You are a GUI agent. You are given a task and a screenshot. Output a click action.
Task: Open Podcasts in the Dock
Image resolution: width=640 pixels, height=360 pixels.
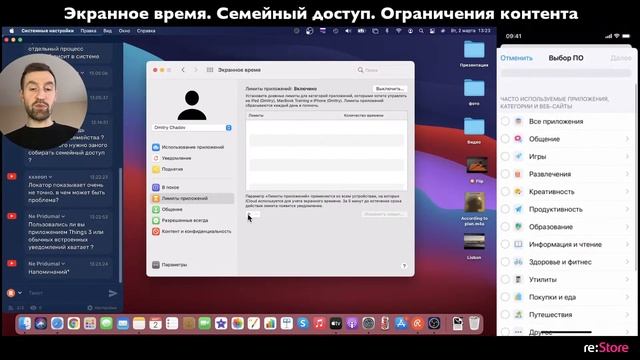[x=352, y=324]
